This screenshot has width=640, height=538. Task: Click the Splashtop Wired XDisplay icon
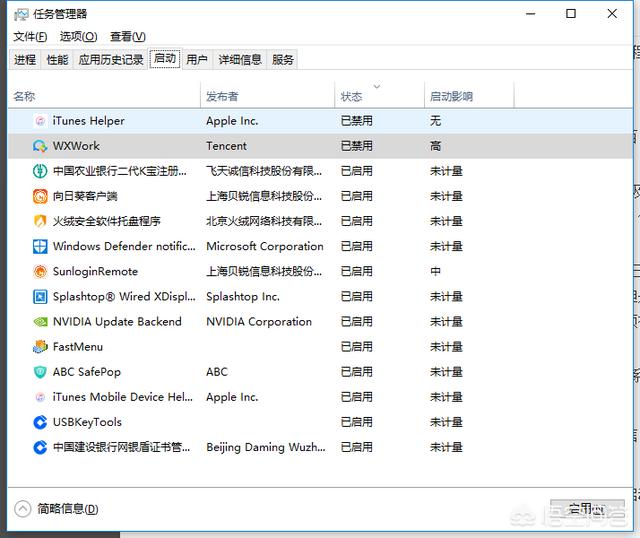click(40, 297)
